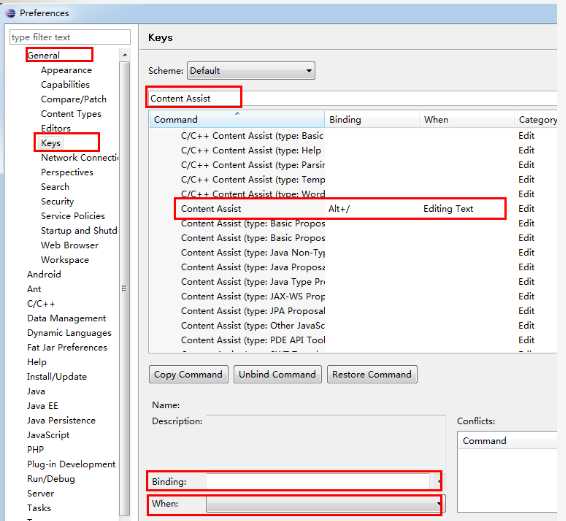Sort by the Command column header
The width and height of the screenshot is (566, 521).
click(x=237, y=120)
